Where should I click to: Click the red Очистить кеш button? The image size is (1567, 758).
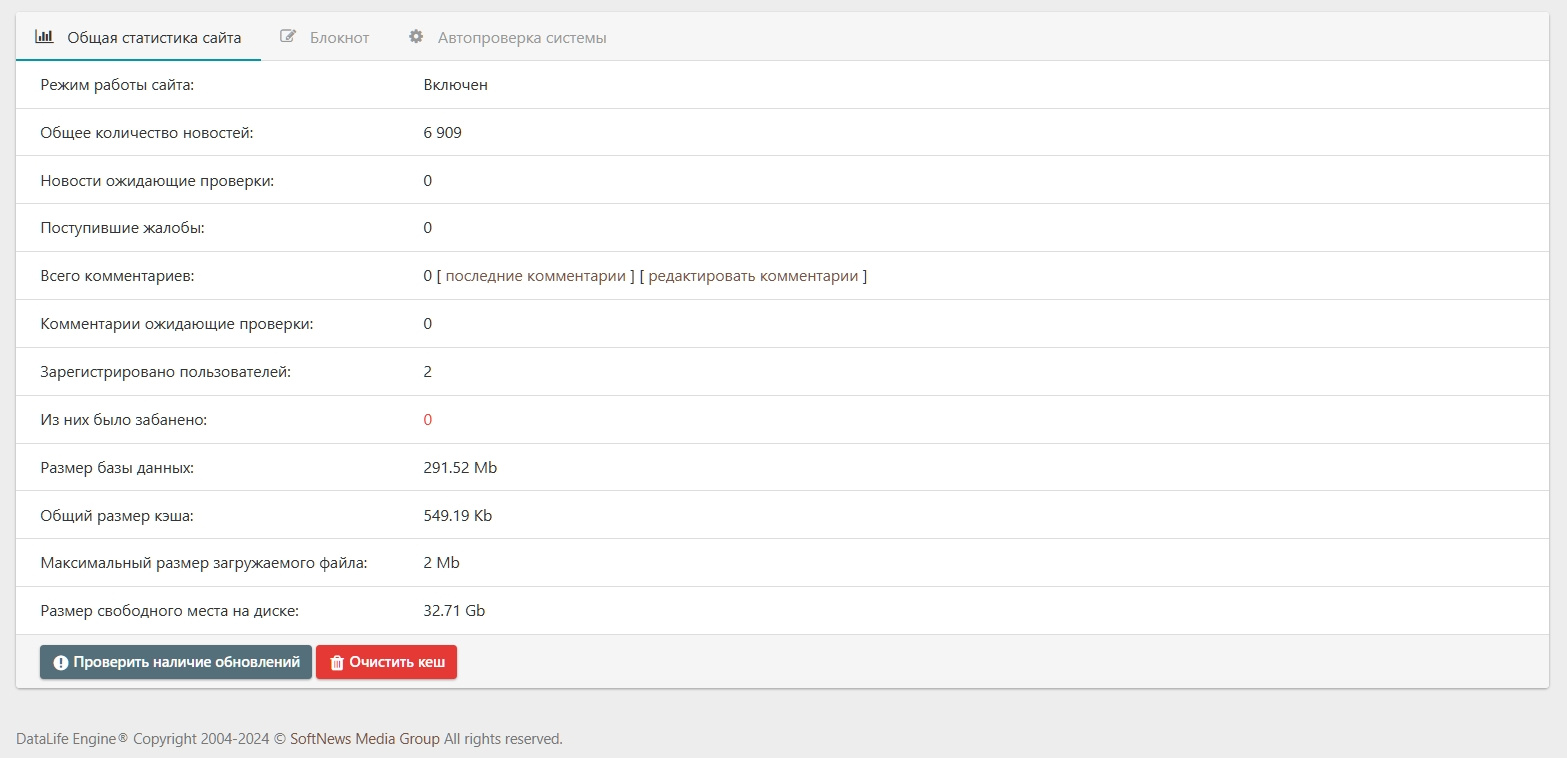(x=386, y=662)
